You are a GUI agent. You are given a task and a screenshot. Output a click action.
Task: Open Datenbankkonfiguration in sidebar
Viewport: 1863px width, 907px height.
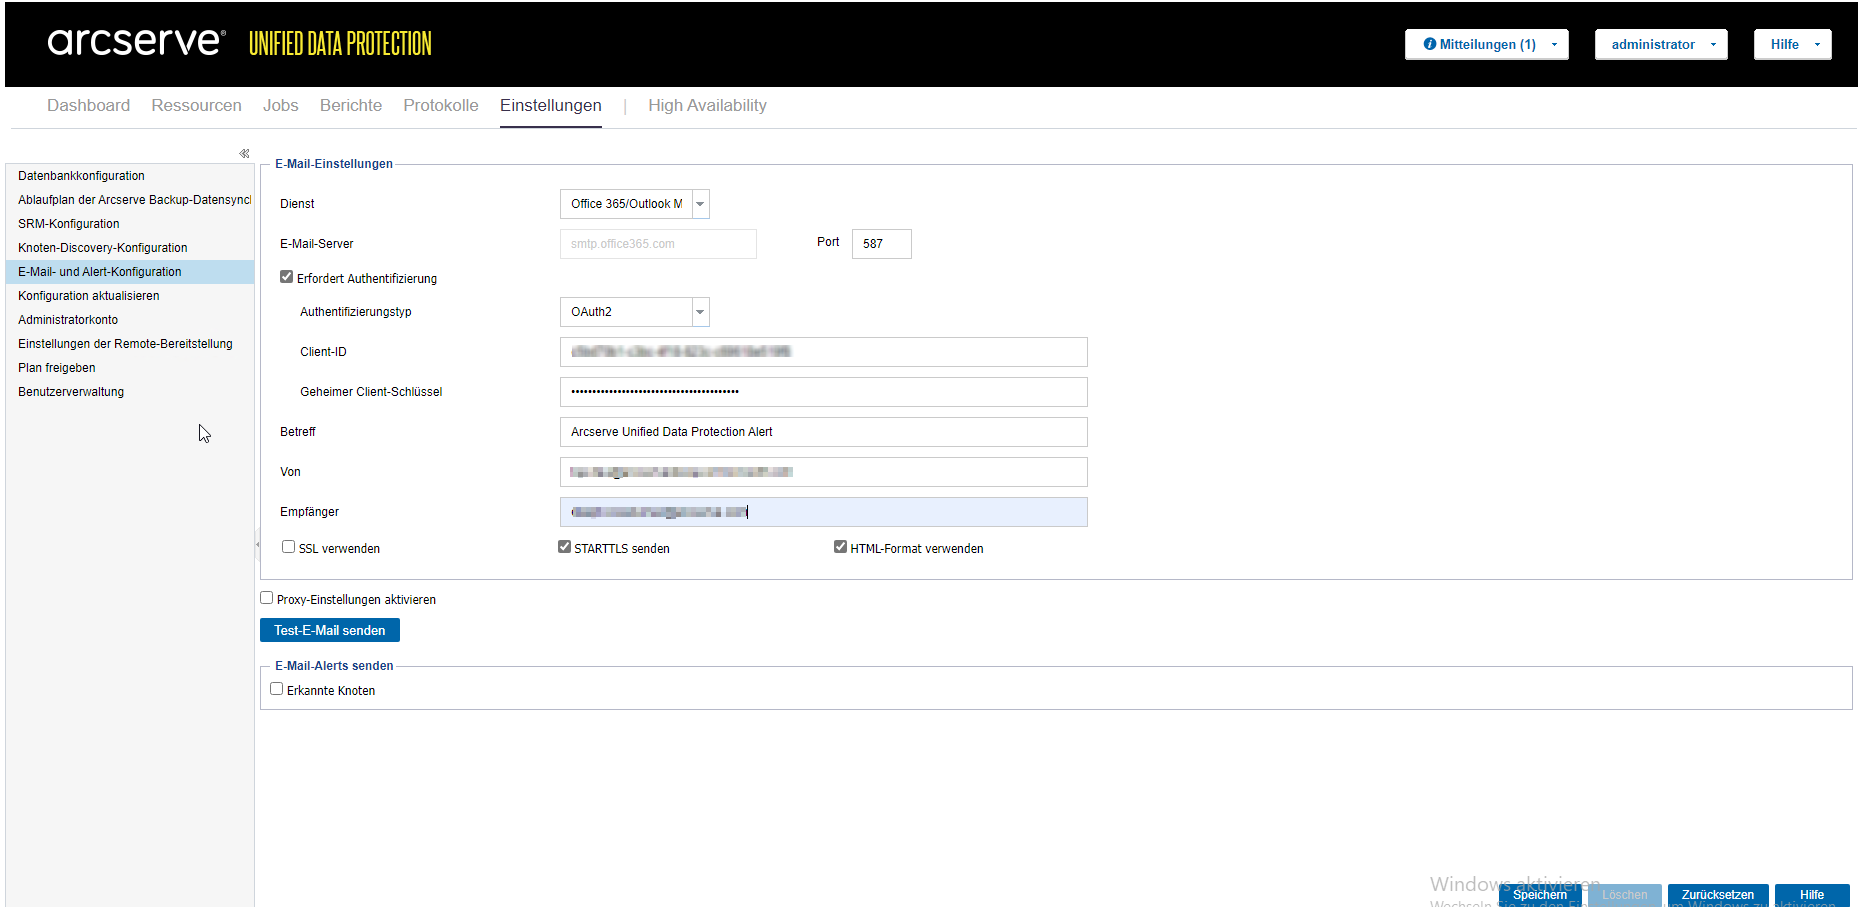[130, 176]
